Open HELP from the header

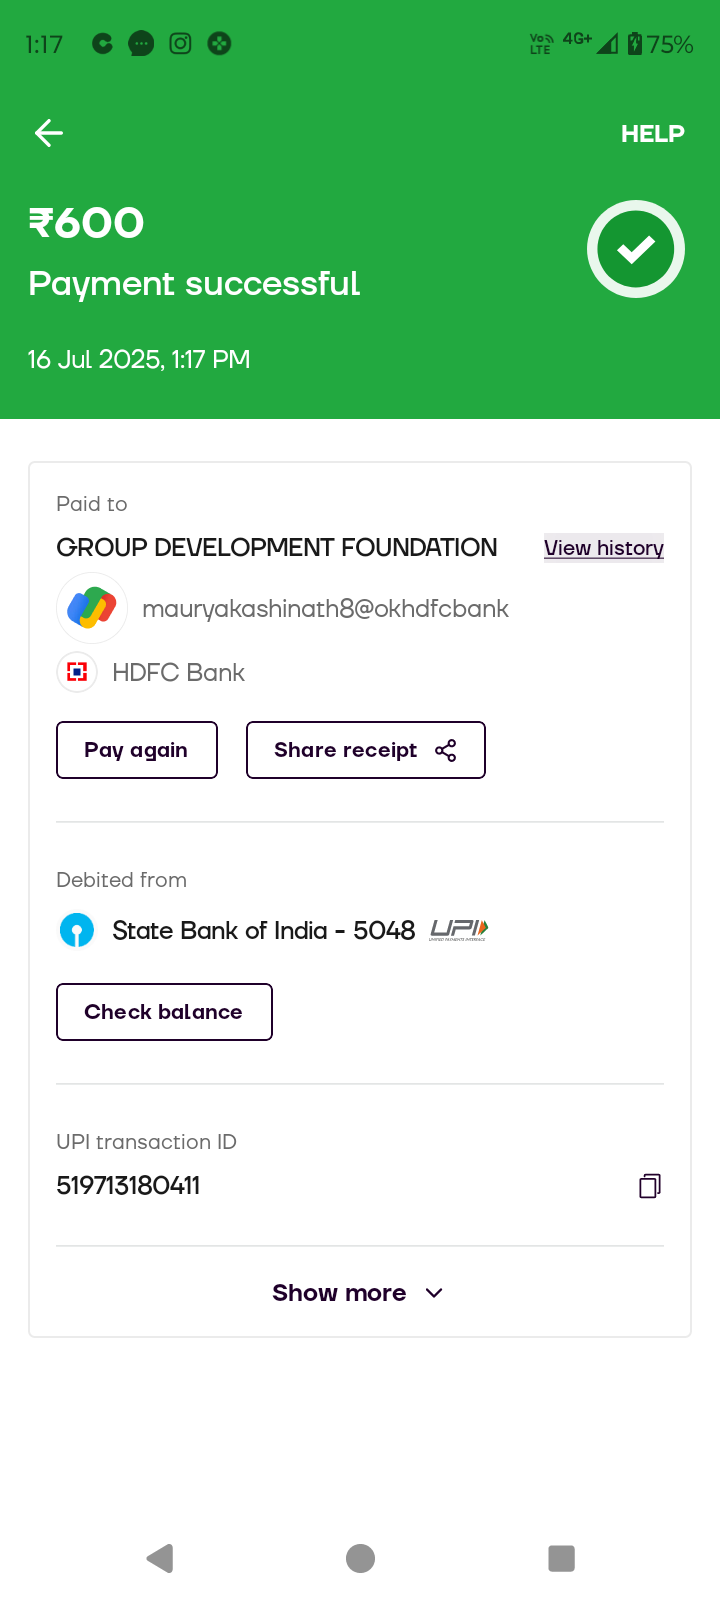coord(652,134)
